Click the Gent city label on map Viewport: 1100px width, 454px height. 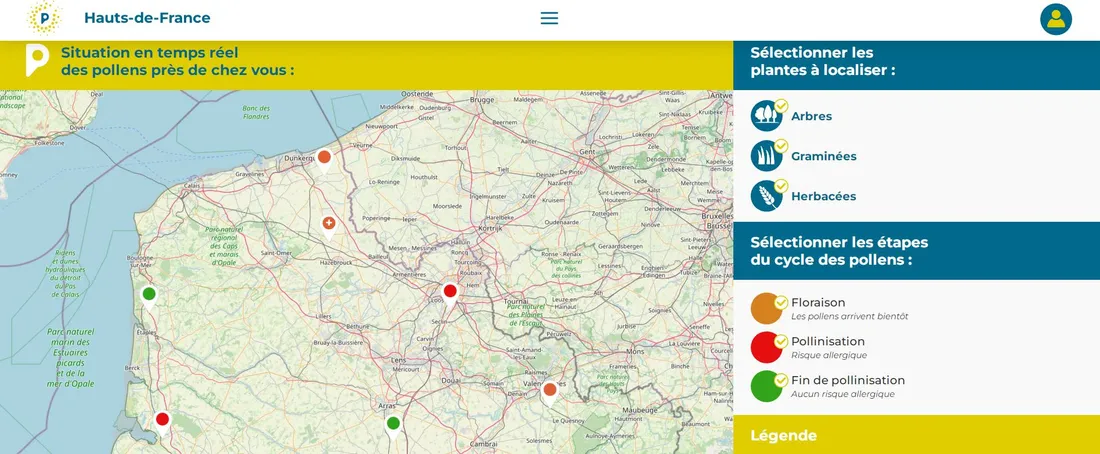pos(588,152)
